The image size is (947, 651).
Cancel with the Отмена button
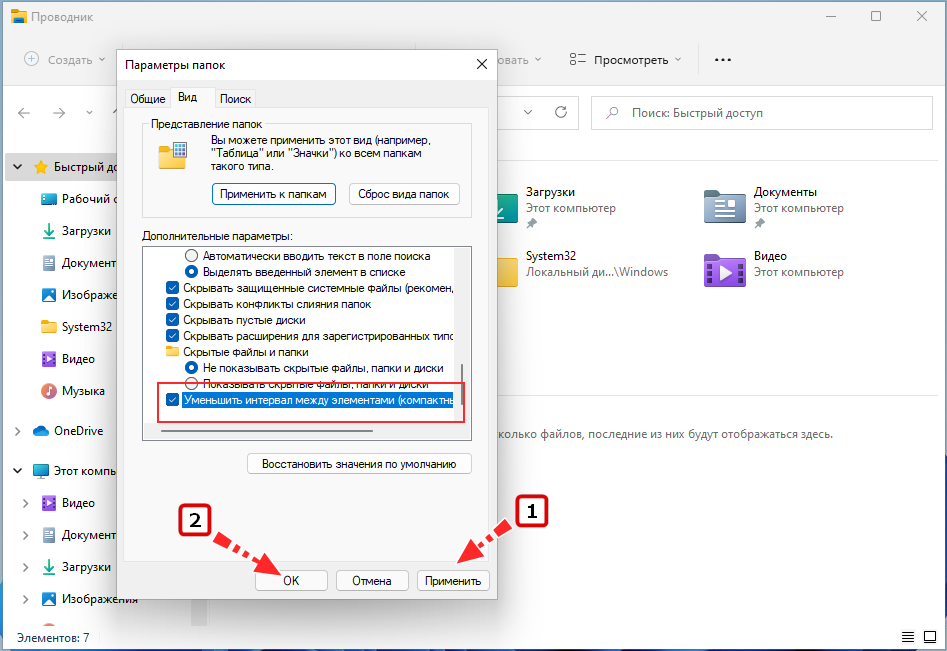372,580
